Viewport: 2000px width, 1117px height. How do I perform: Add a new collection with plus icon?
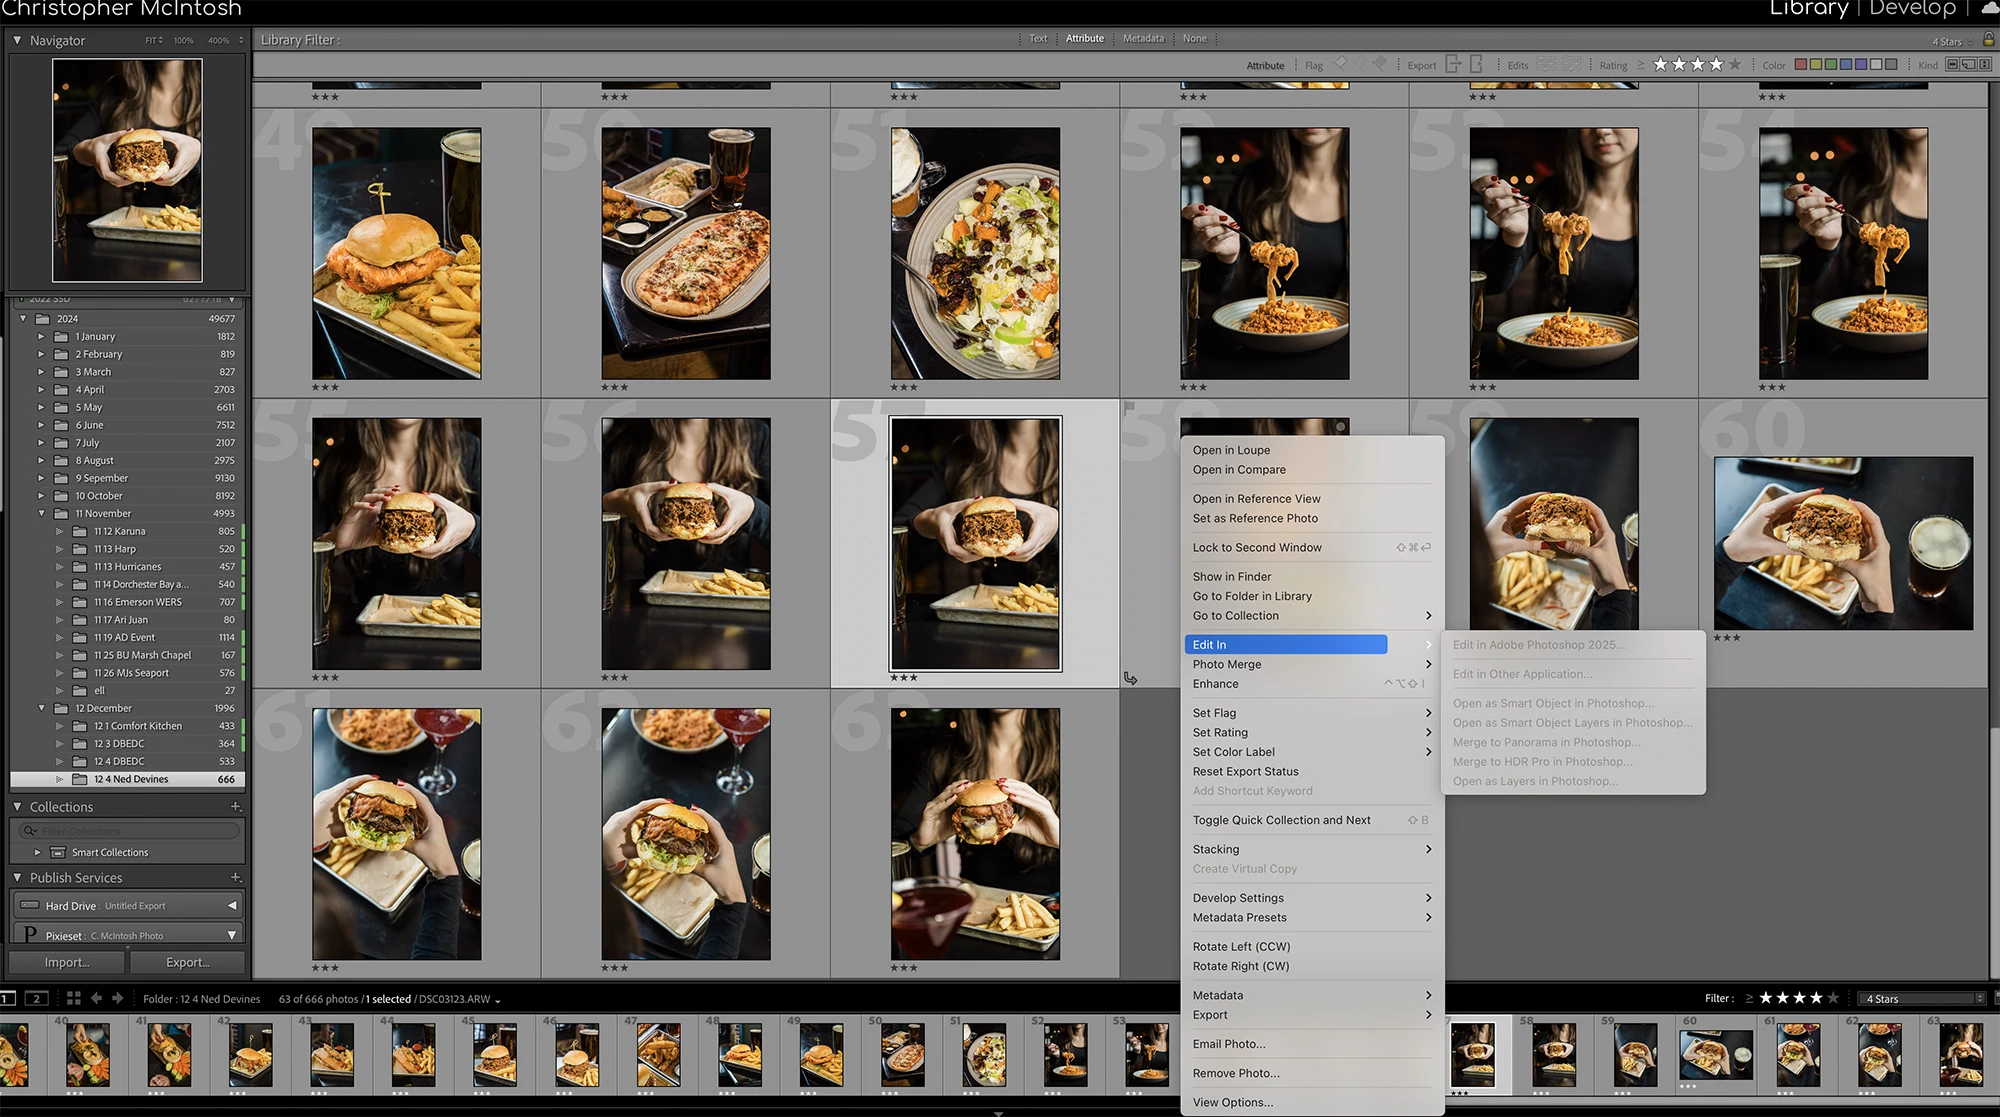point(236,806)
